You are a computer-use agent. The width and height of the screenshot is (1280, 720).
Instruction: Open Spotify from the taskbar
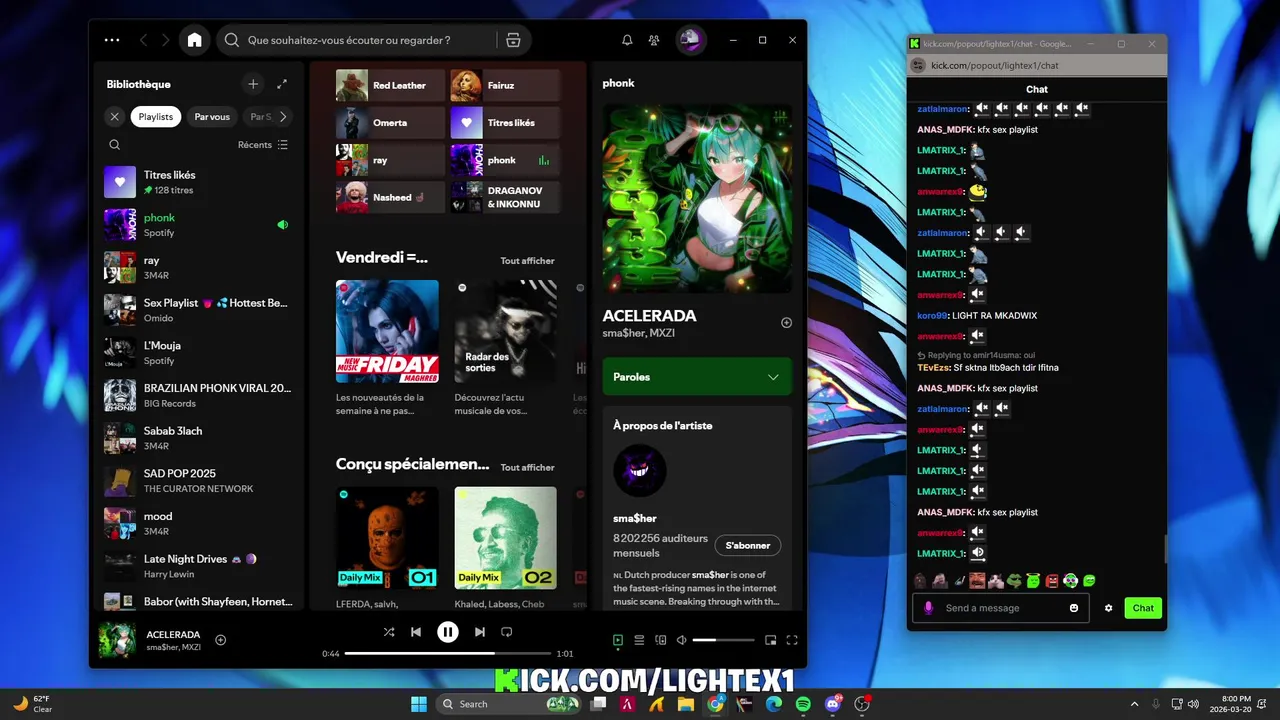[803, 704]
